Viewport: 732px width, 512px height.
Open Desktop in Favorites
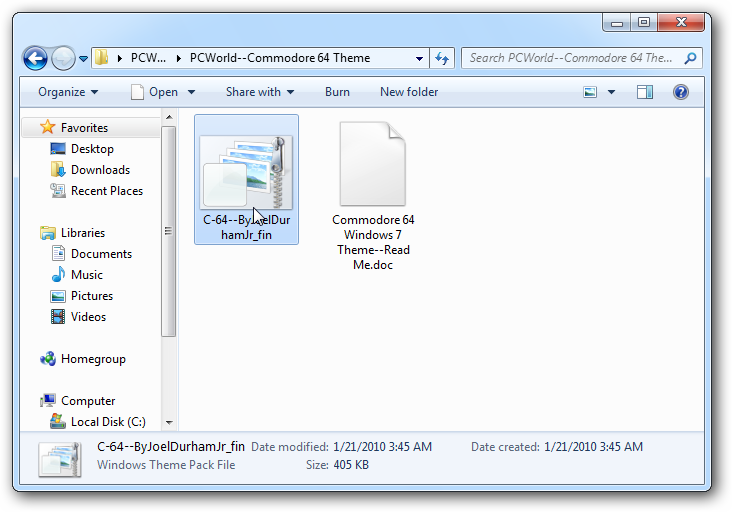[x=92, y=148]
